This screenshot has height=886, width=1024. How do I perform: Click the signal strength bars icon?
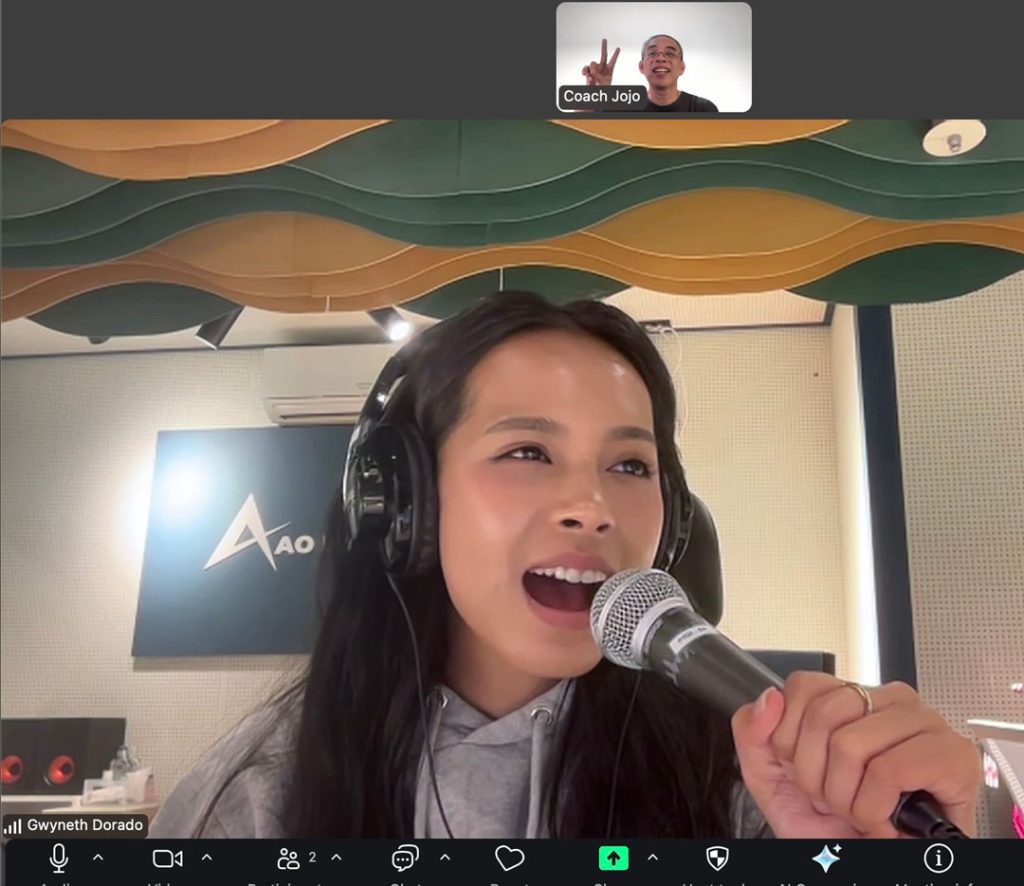coord(12,828)
